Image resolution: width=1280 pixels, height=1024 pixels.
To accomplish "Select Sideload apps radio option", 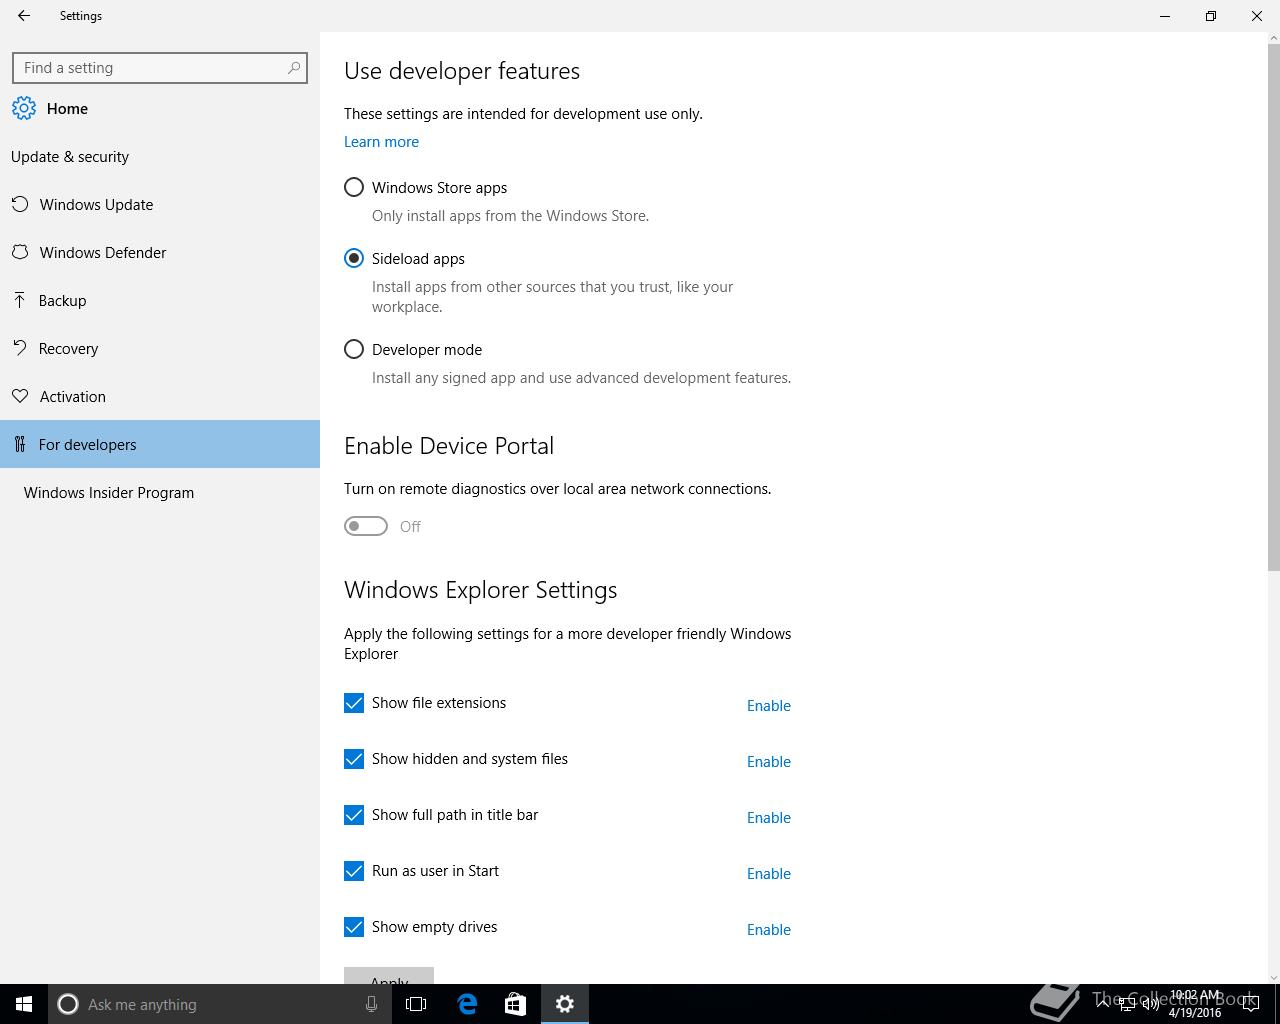I will click(354, 258).
